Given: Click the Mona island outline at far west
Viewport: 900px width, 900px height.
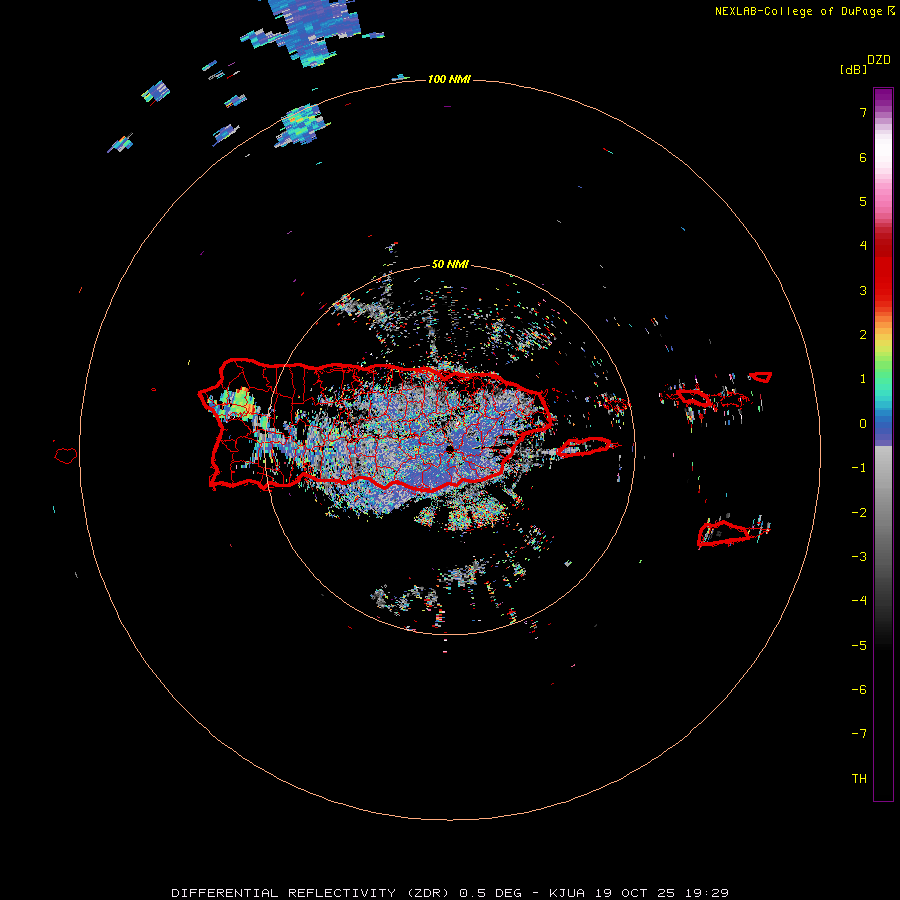Looking at the screenshot, I should [x=66, y=456].
